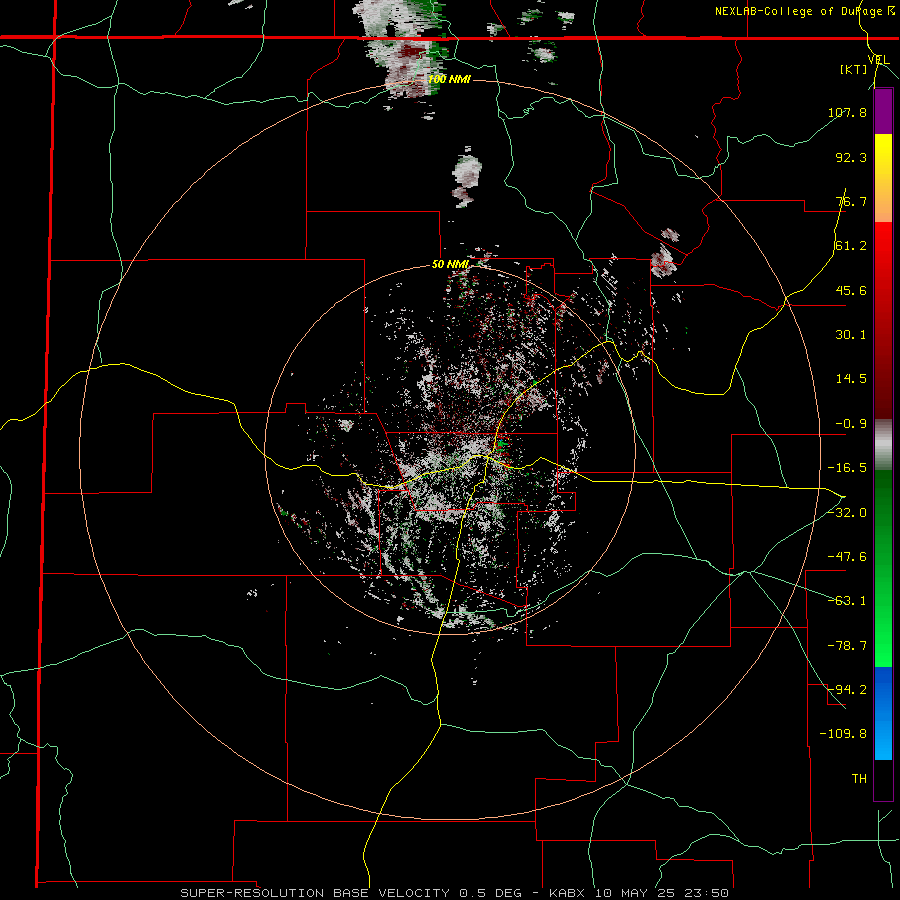The width and height of the screenshot is (900, 900).
Task: Click the 30.1 legend value
Action: point(851,335)
